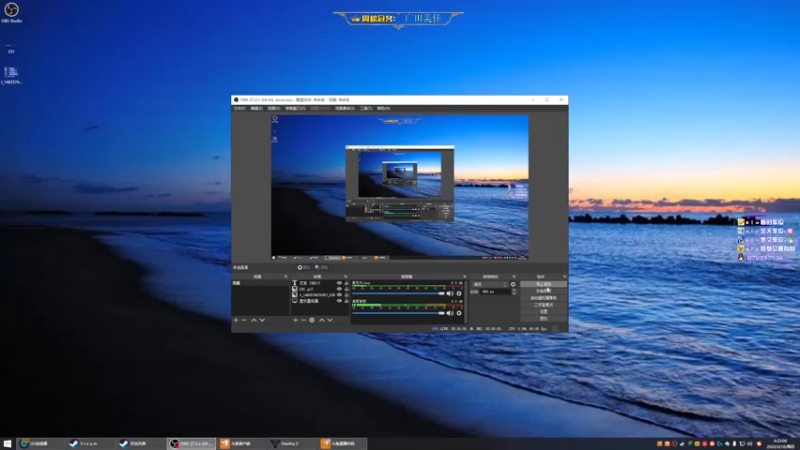Click the 开始录制 button in Controls
This screenshot has width=800, height=450.
(x=543, y=291)
